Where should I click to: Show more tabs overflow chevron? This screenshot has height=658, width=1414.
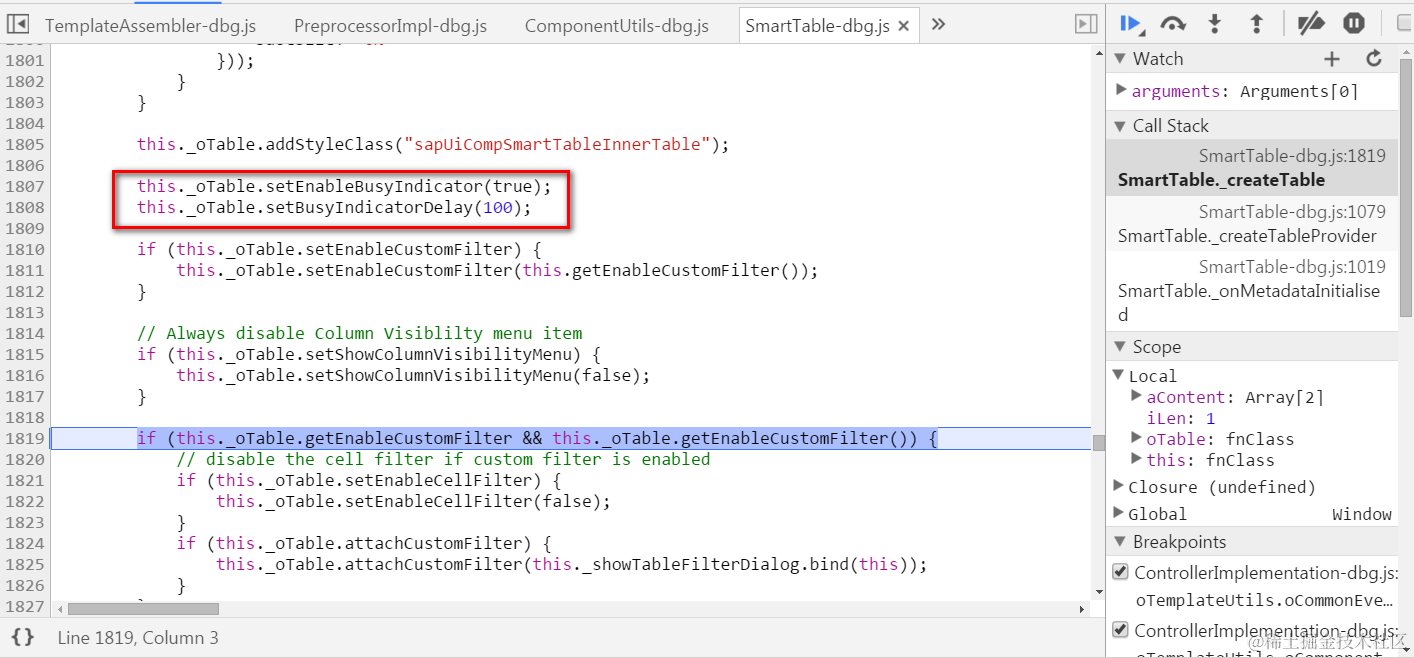click(938, 24)
